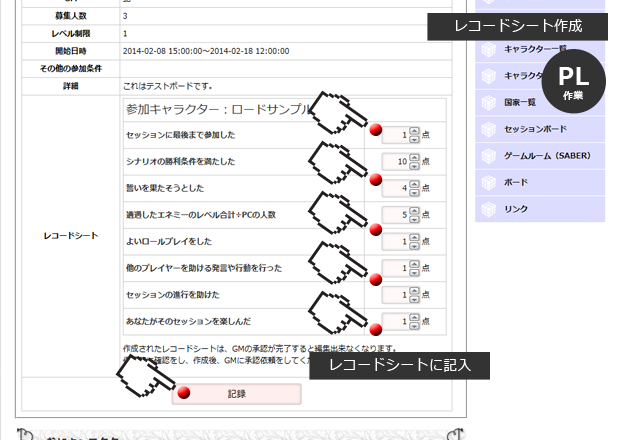Increase points for よいロールプレイをした
This screenshot has height=440, width=618.
click(414, 238)
